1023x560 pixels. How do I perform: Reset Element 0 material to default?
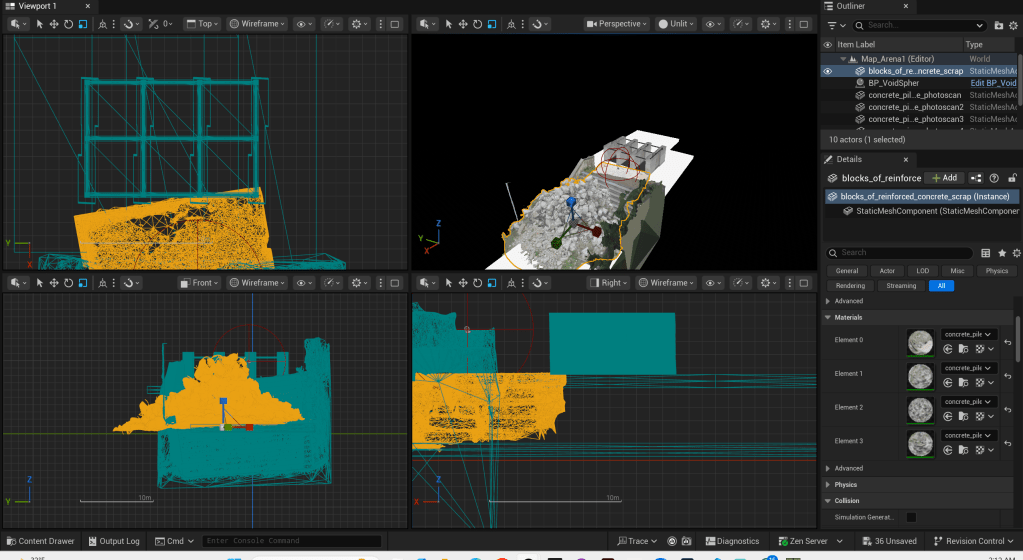pos(1008,342)
